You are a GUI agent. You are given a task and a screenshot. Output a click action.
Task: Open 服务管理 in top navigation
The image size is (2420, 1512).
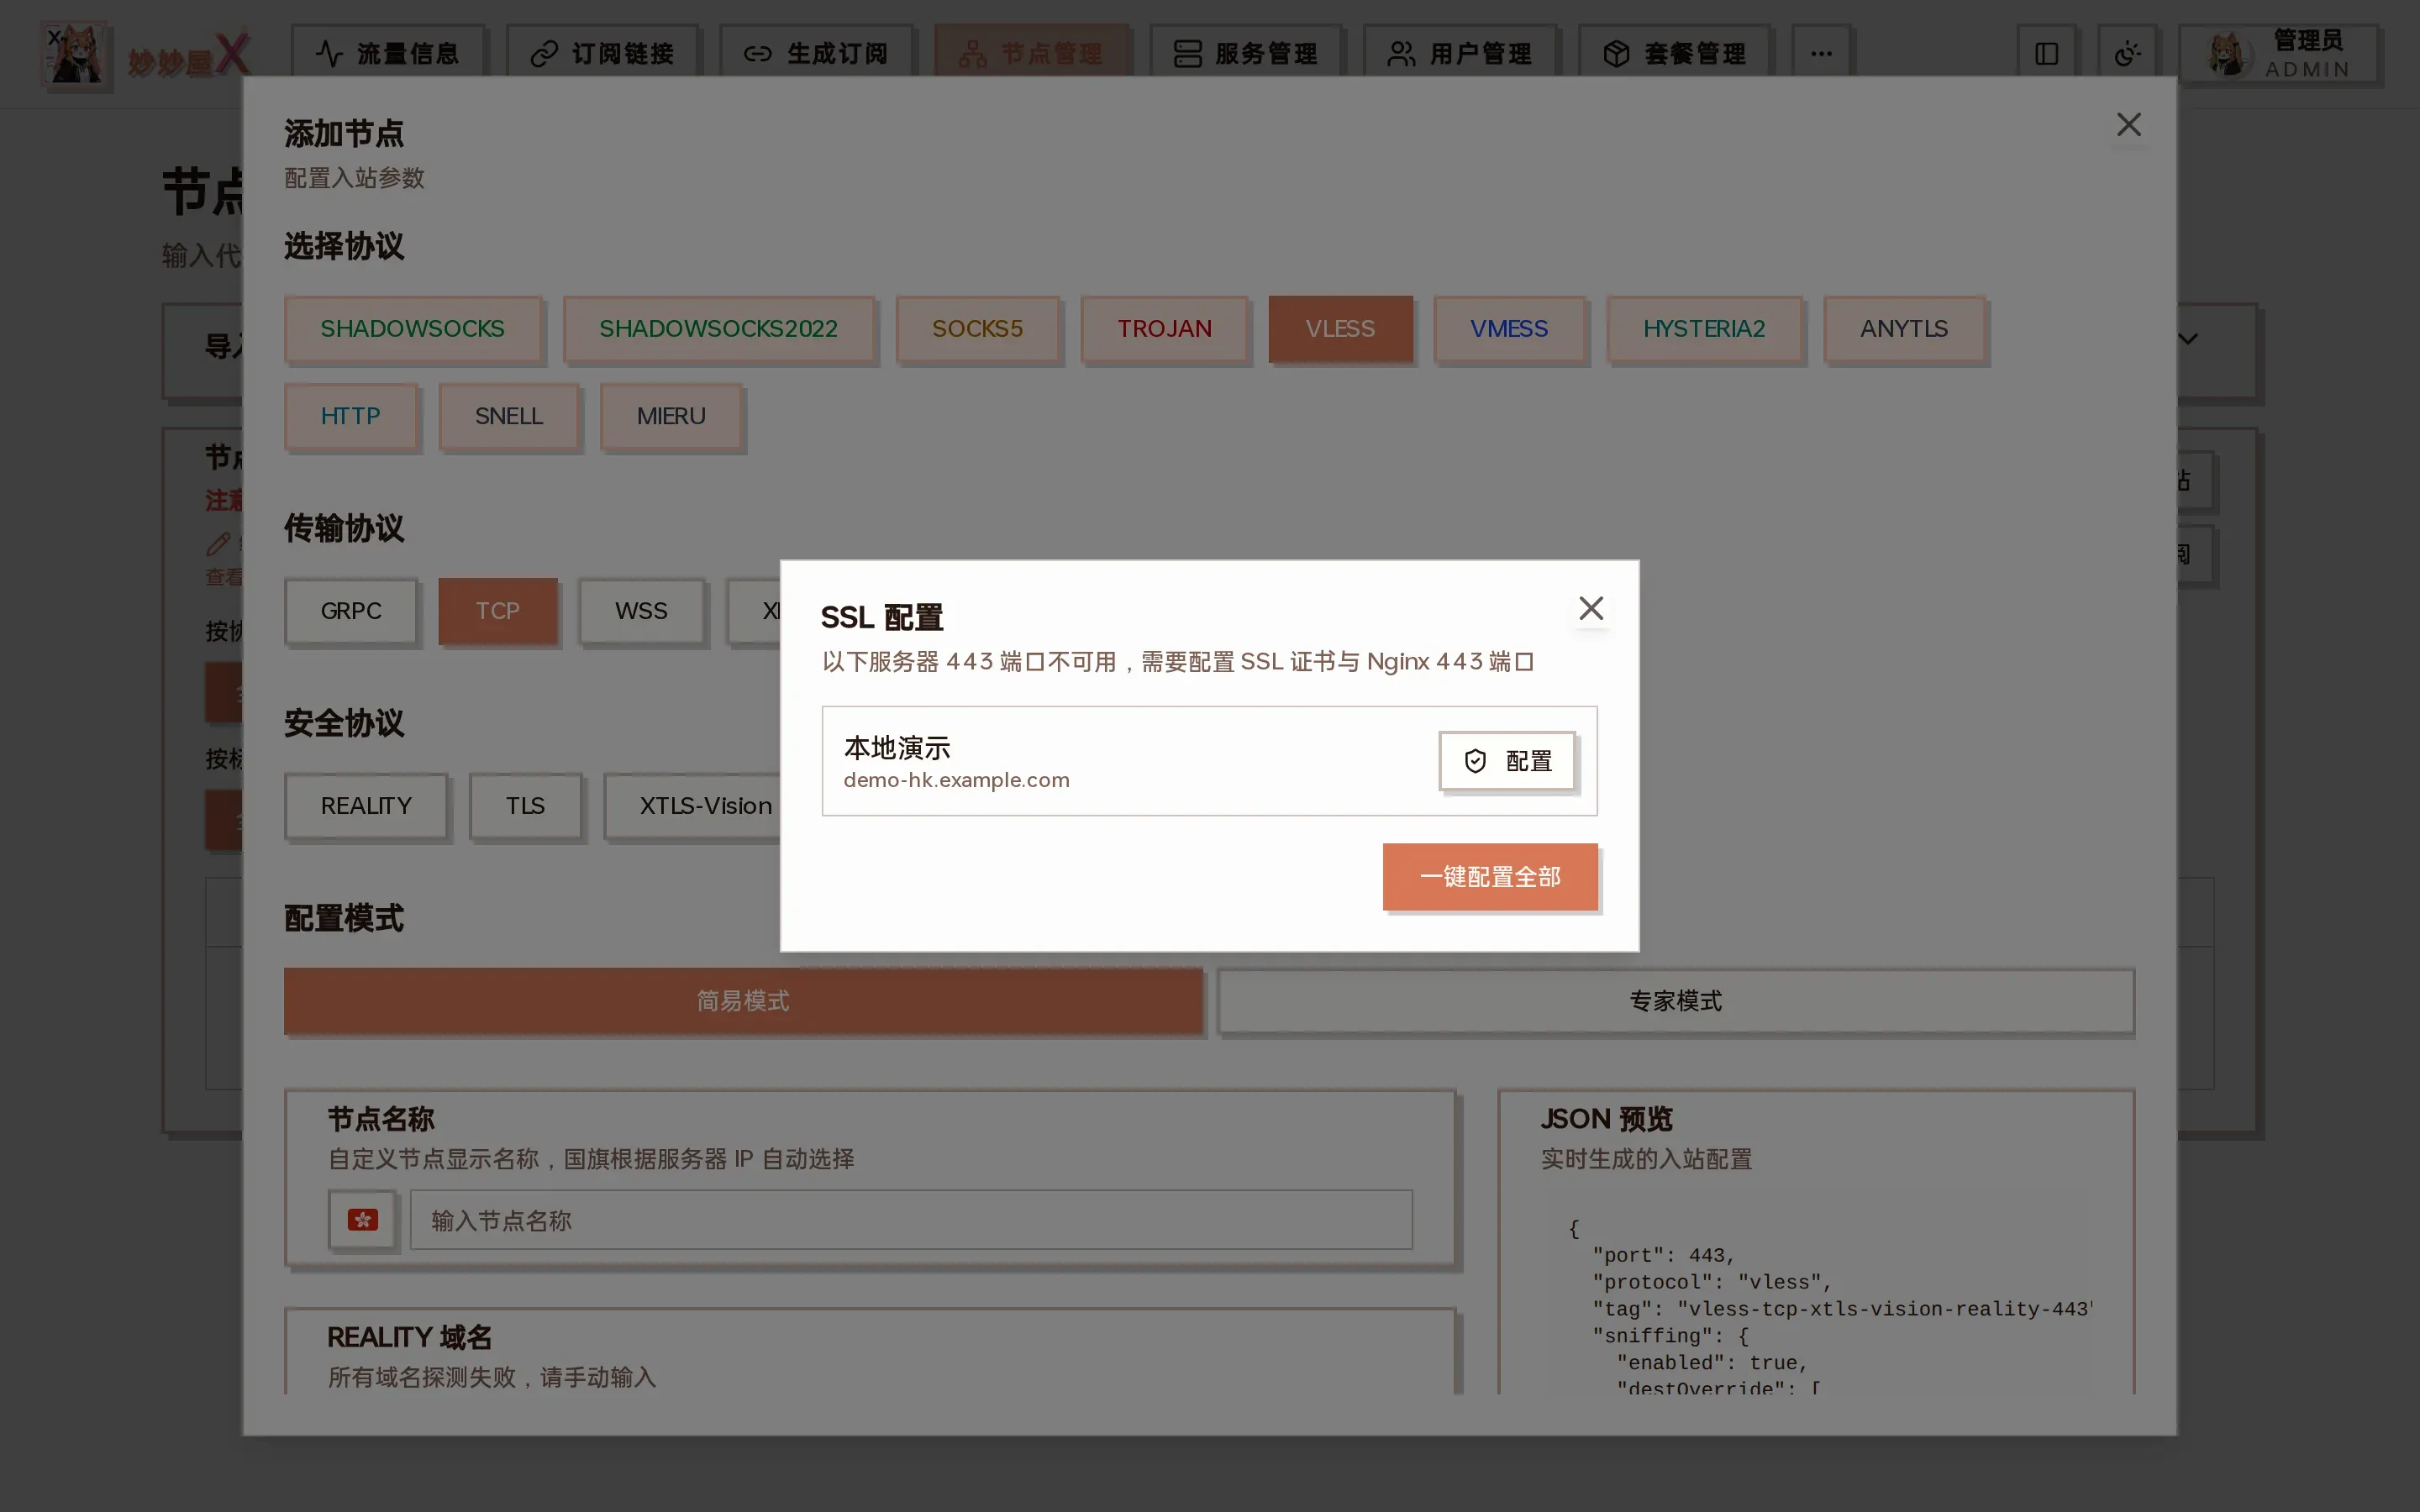click(1245, 53)
